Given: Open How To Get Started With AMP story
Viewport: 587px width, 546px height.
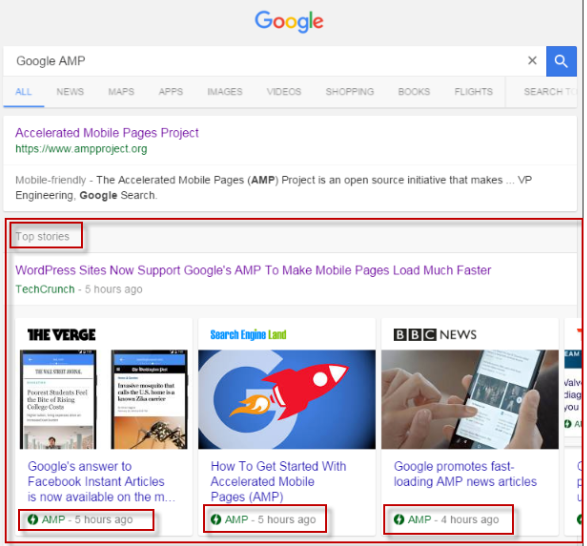Looking at the screenshot, I should click(x=279, y=482).
